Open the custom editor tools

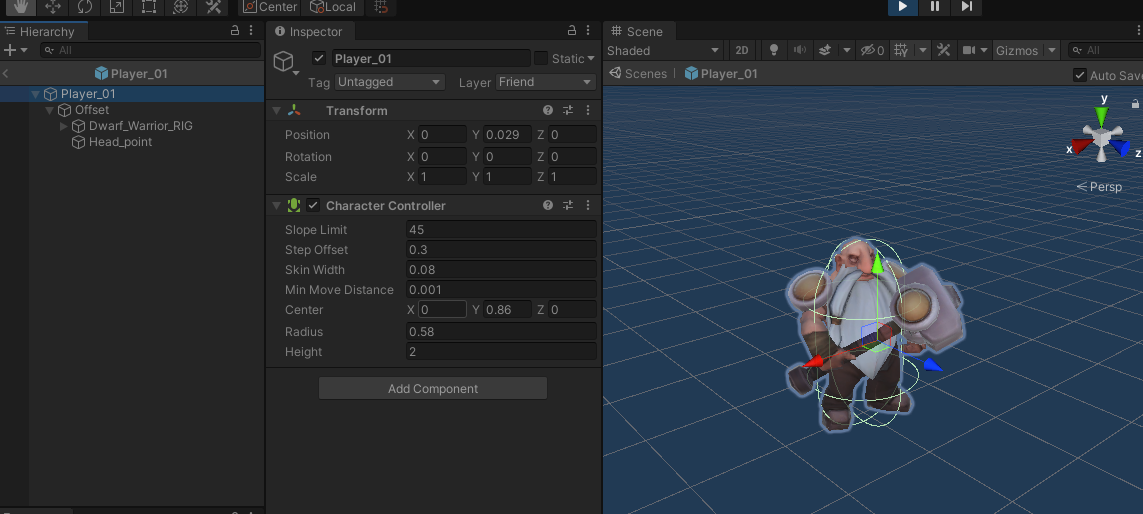[213, 7]
